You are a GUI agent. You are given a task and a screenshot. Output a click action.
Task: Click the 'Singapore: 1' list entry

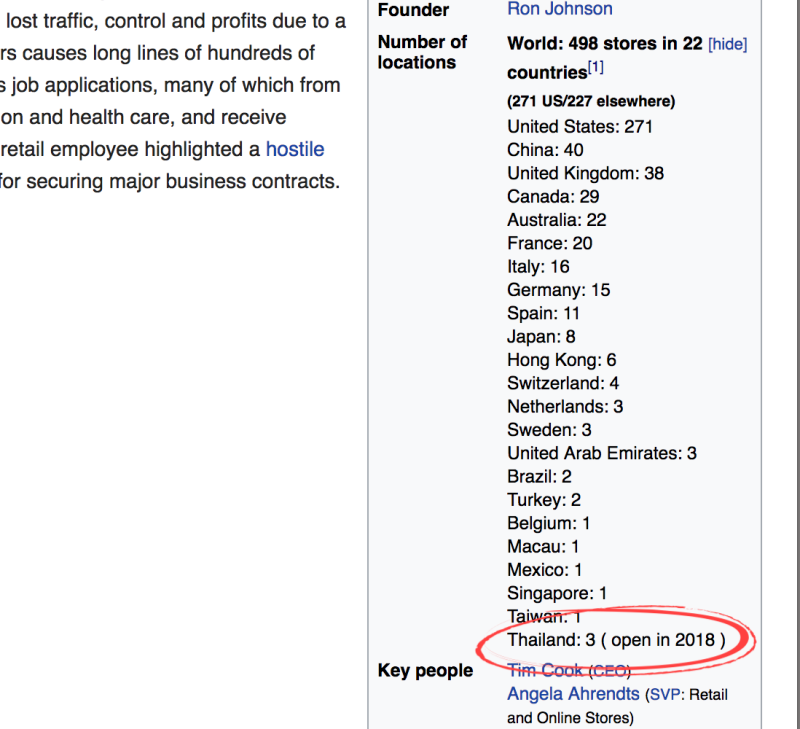[557, 593]
